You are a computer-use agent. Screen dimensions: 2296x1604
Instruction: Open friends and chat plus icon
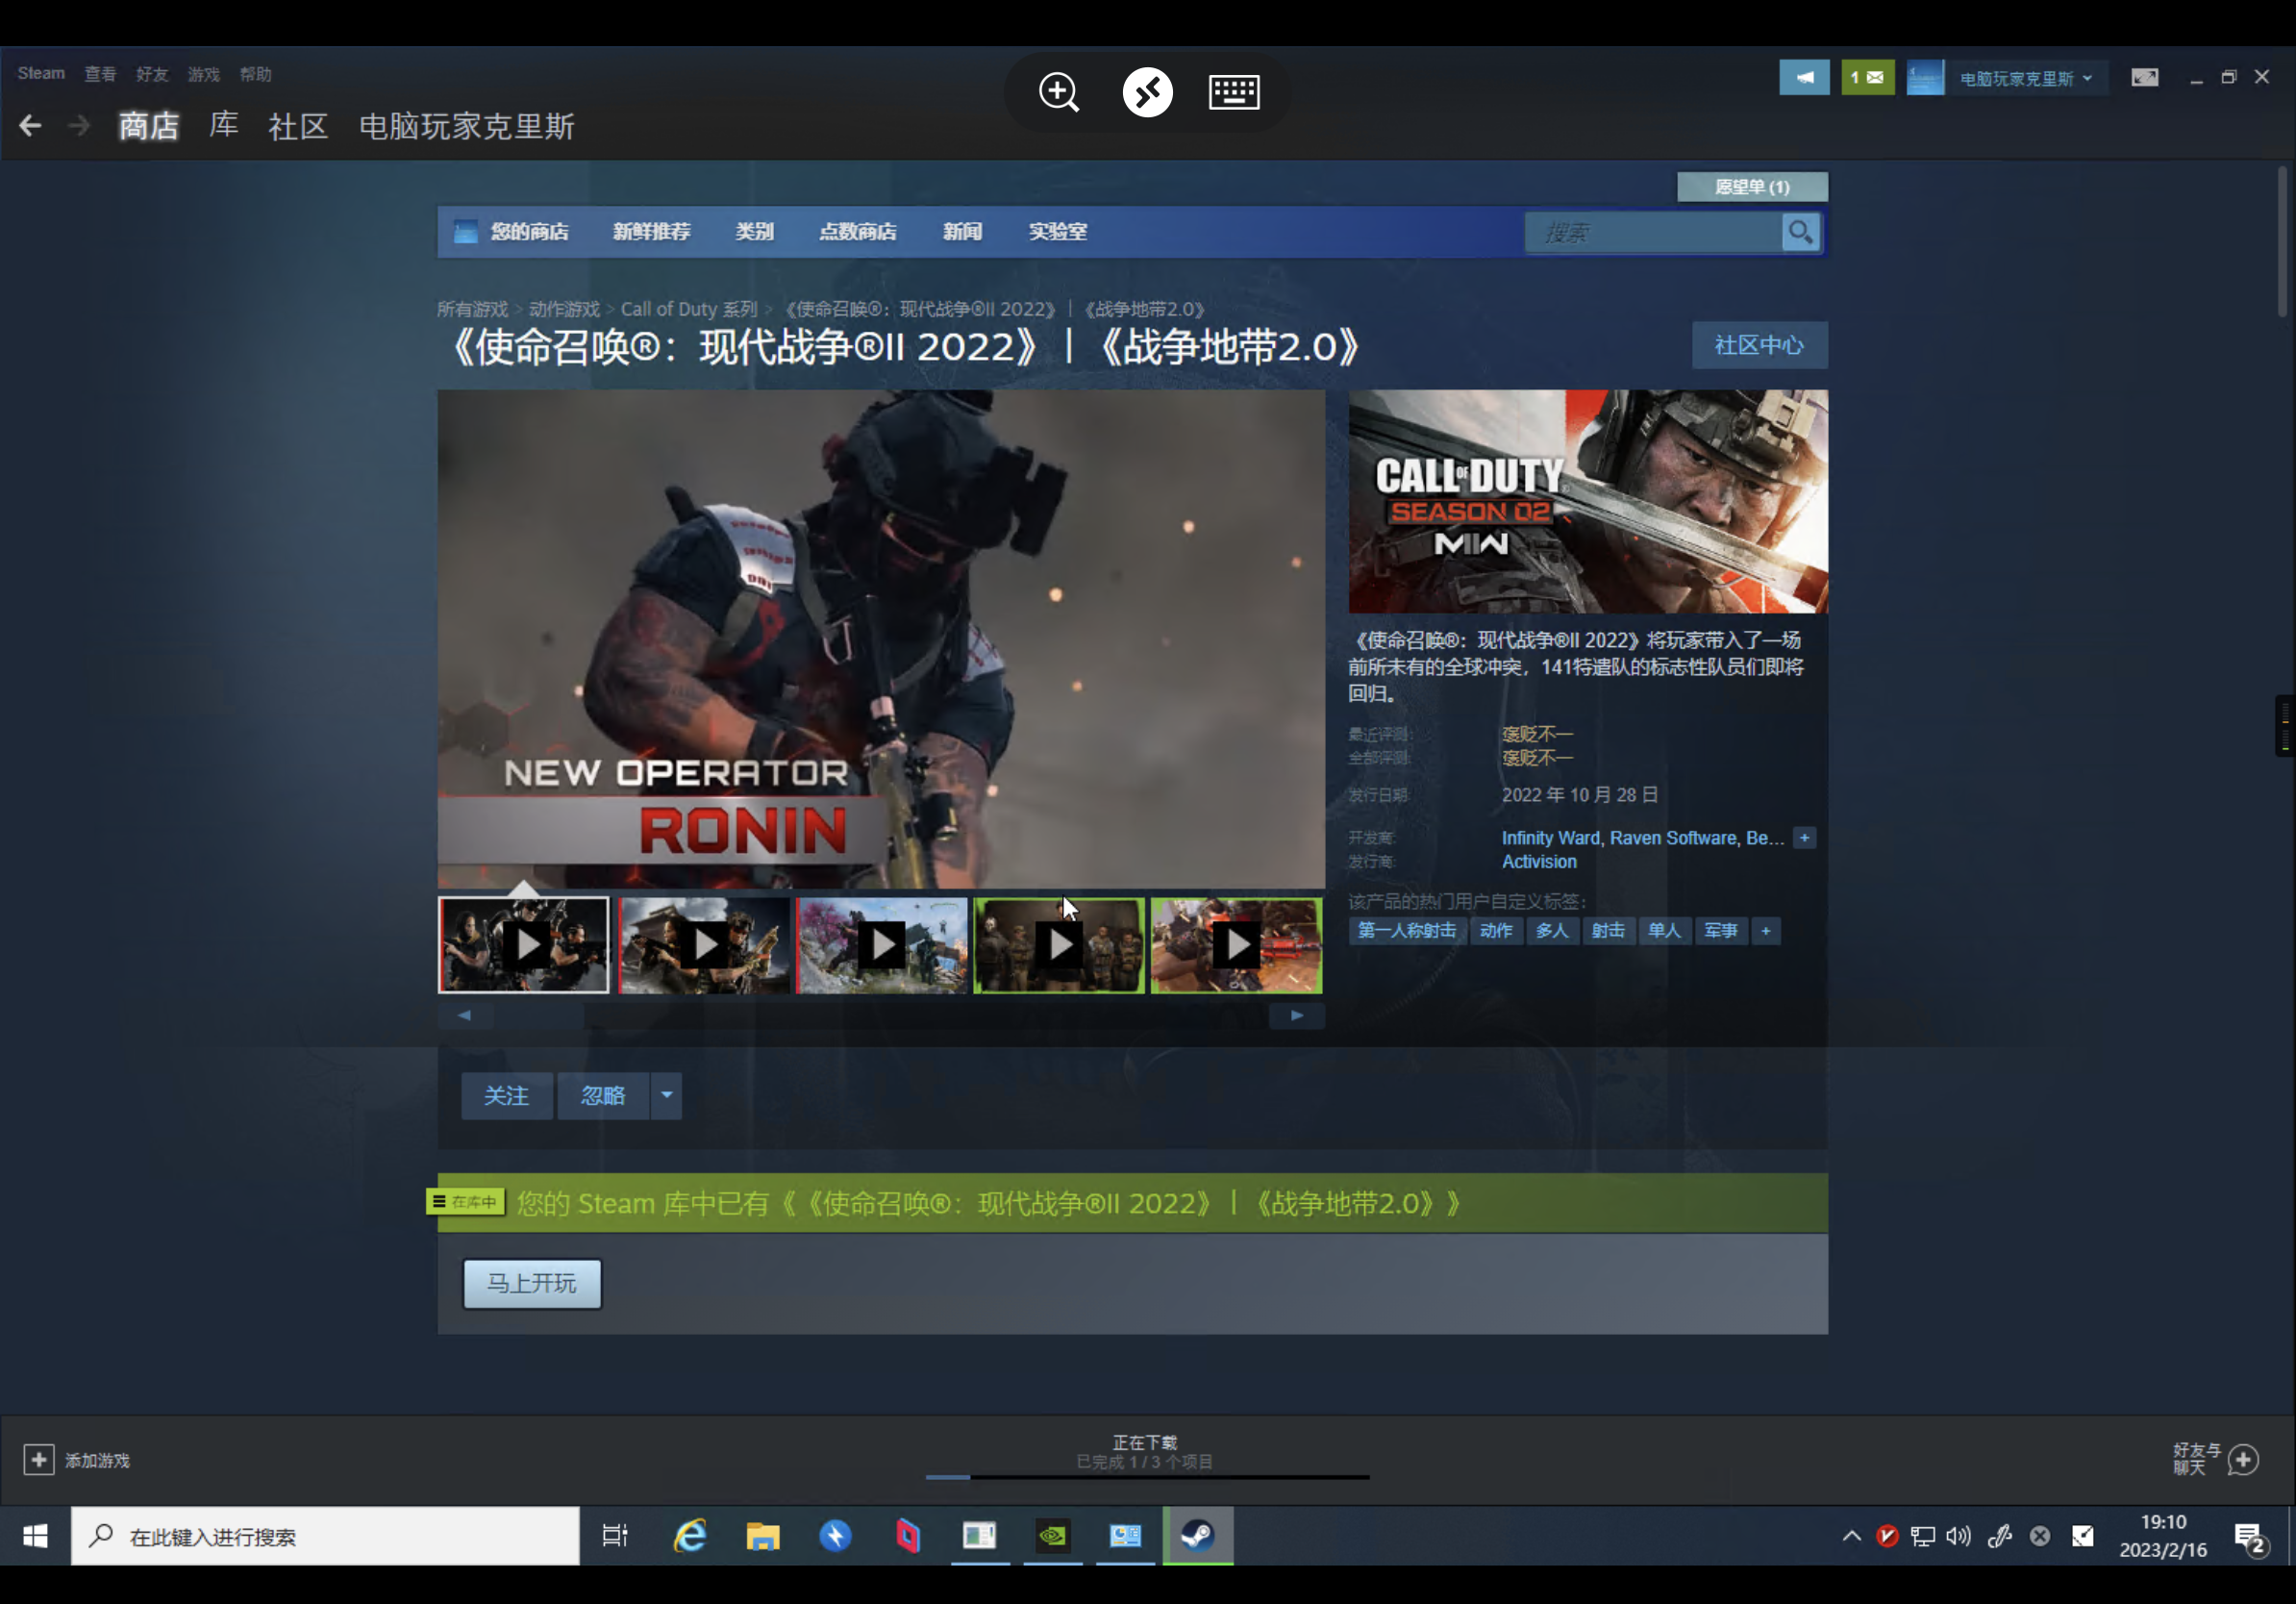point(2244,1459)
